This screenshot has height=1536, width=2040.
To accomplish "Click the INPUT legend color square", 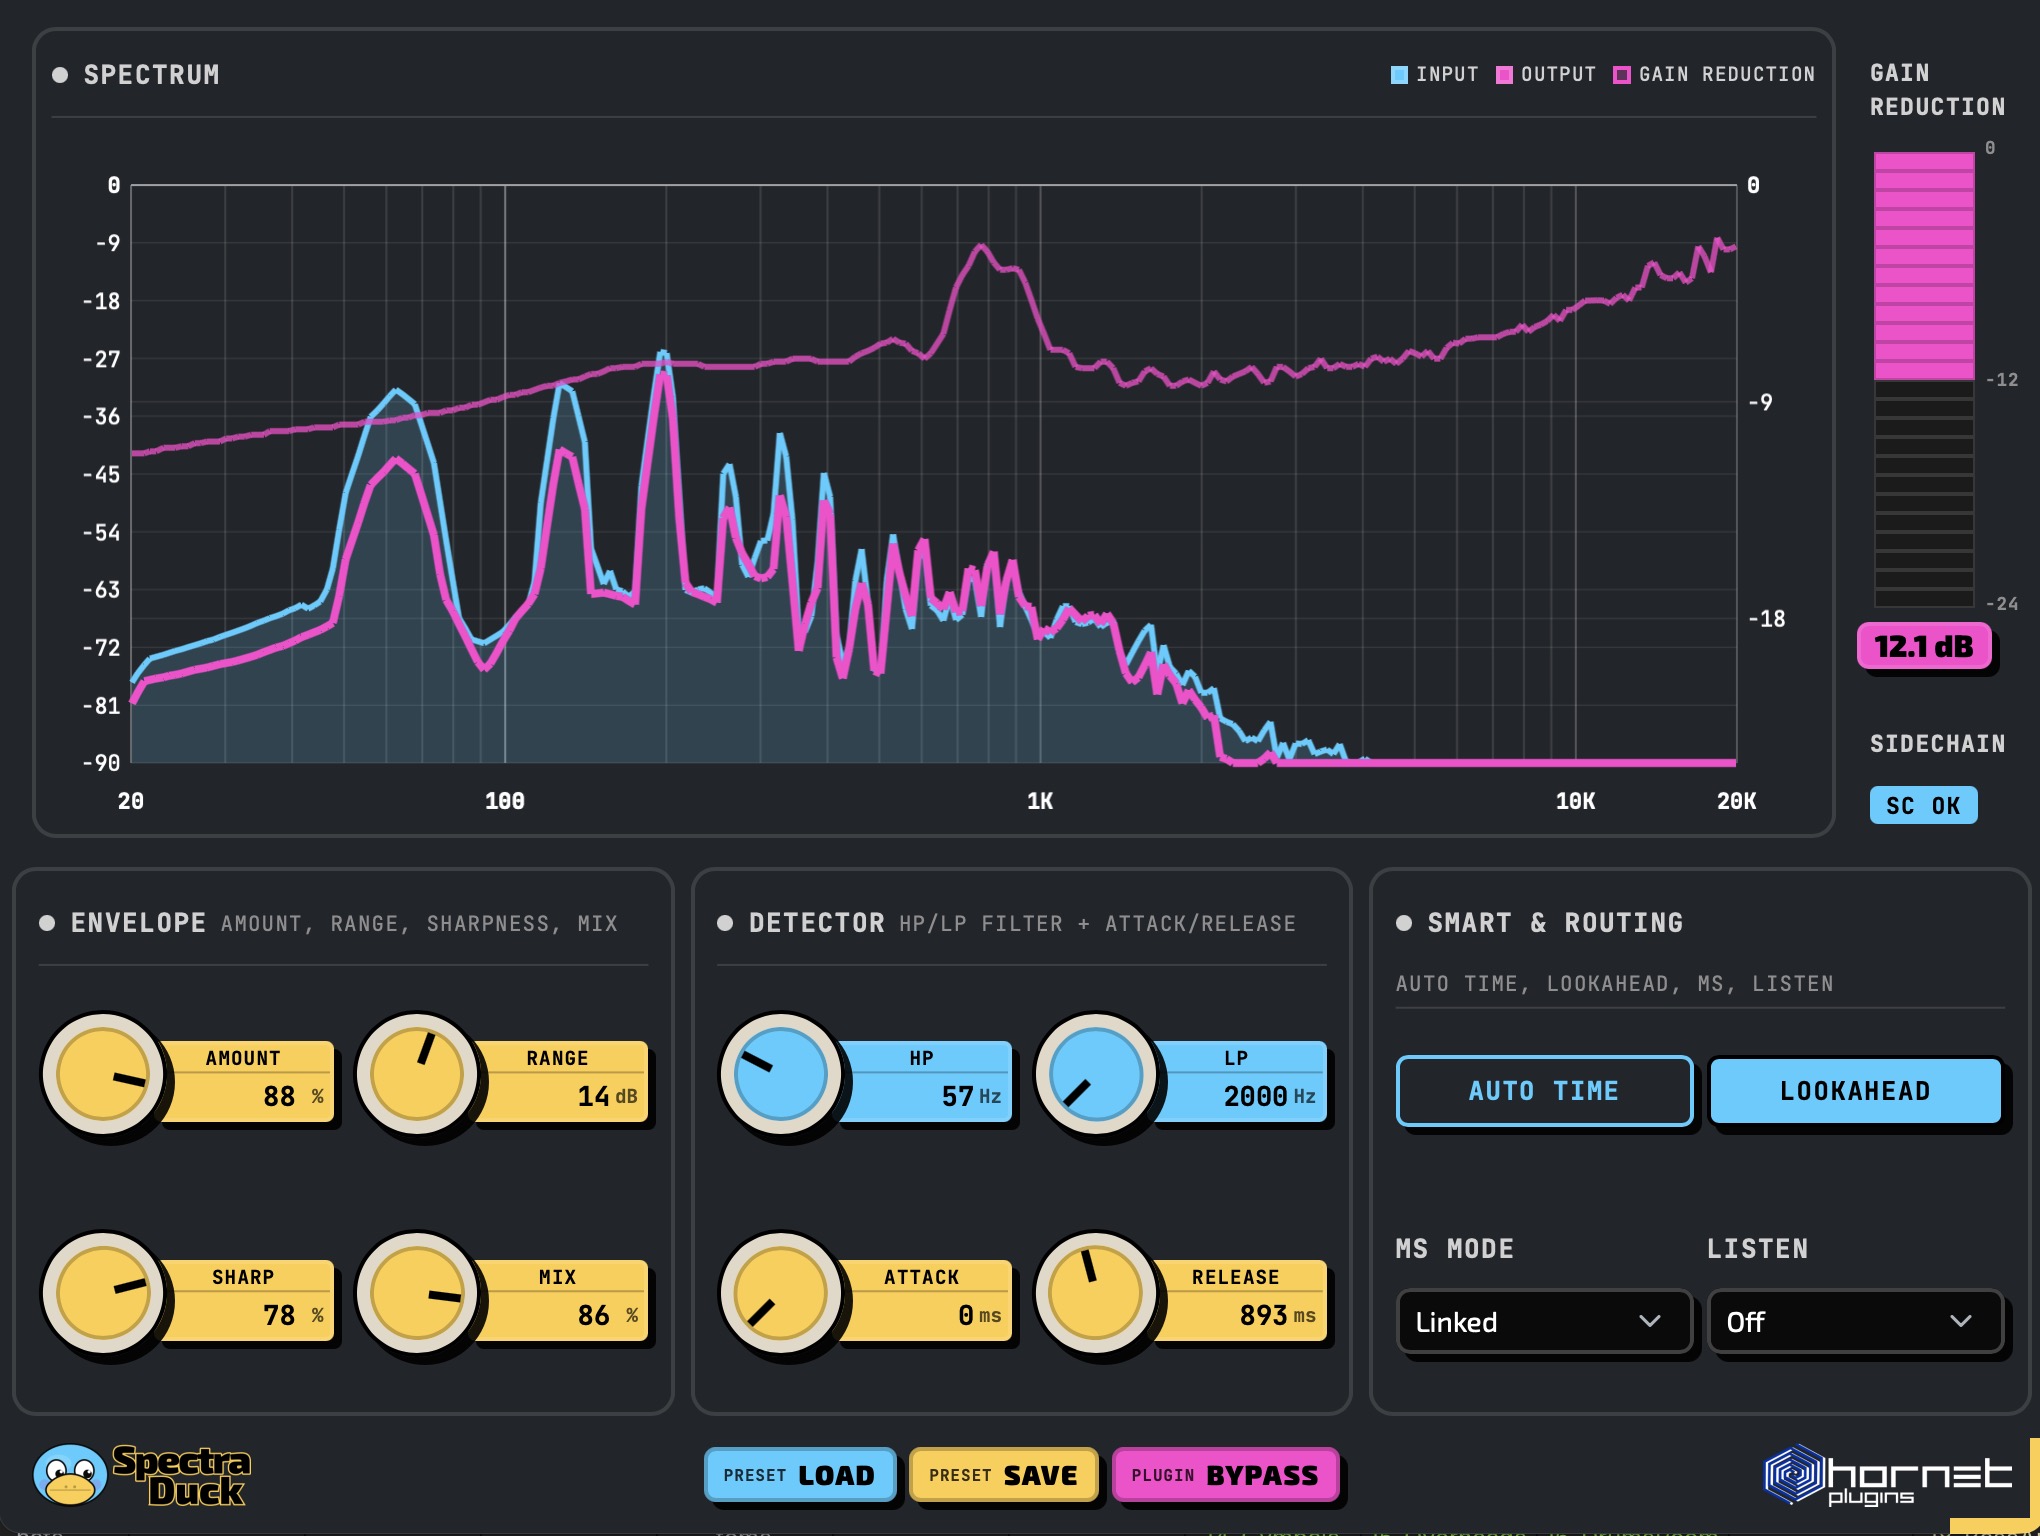I will [x=1399, y=75].
